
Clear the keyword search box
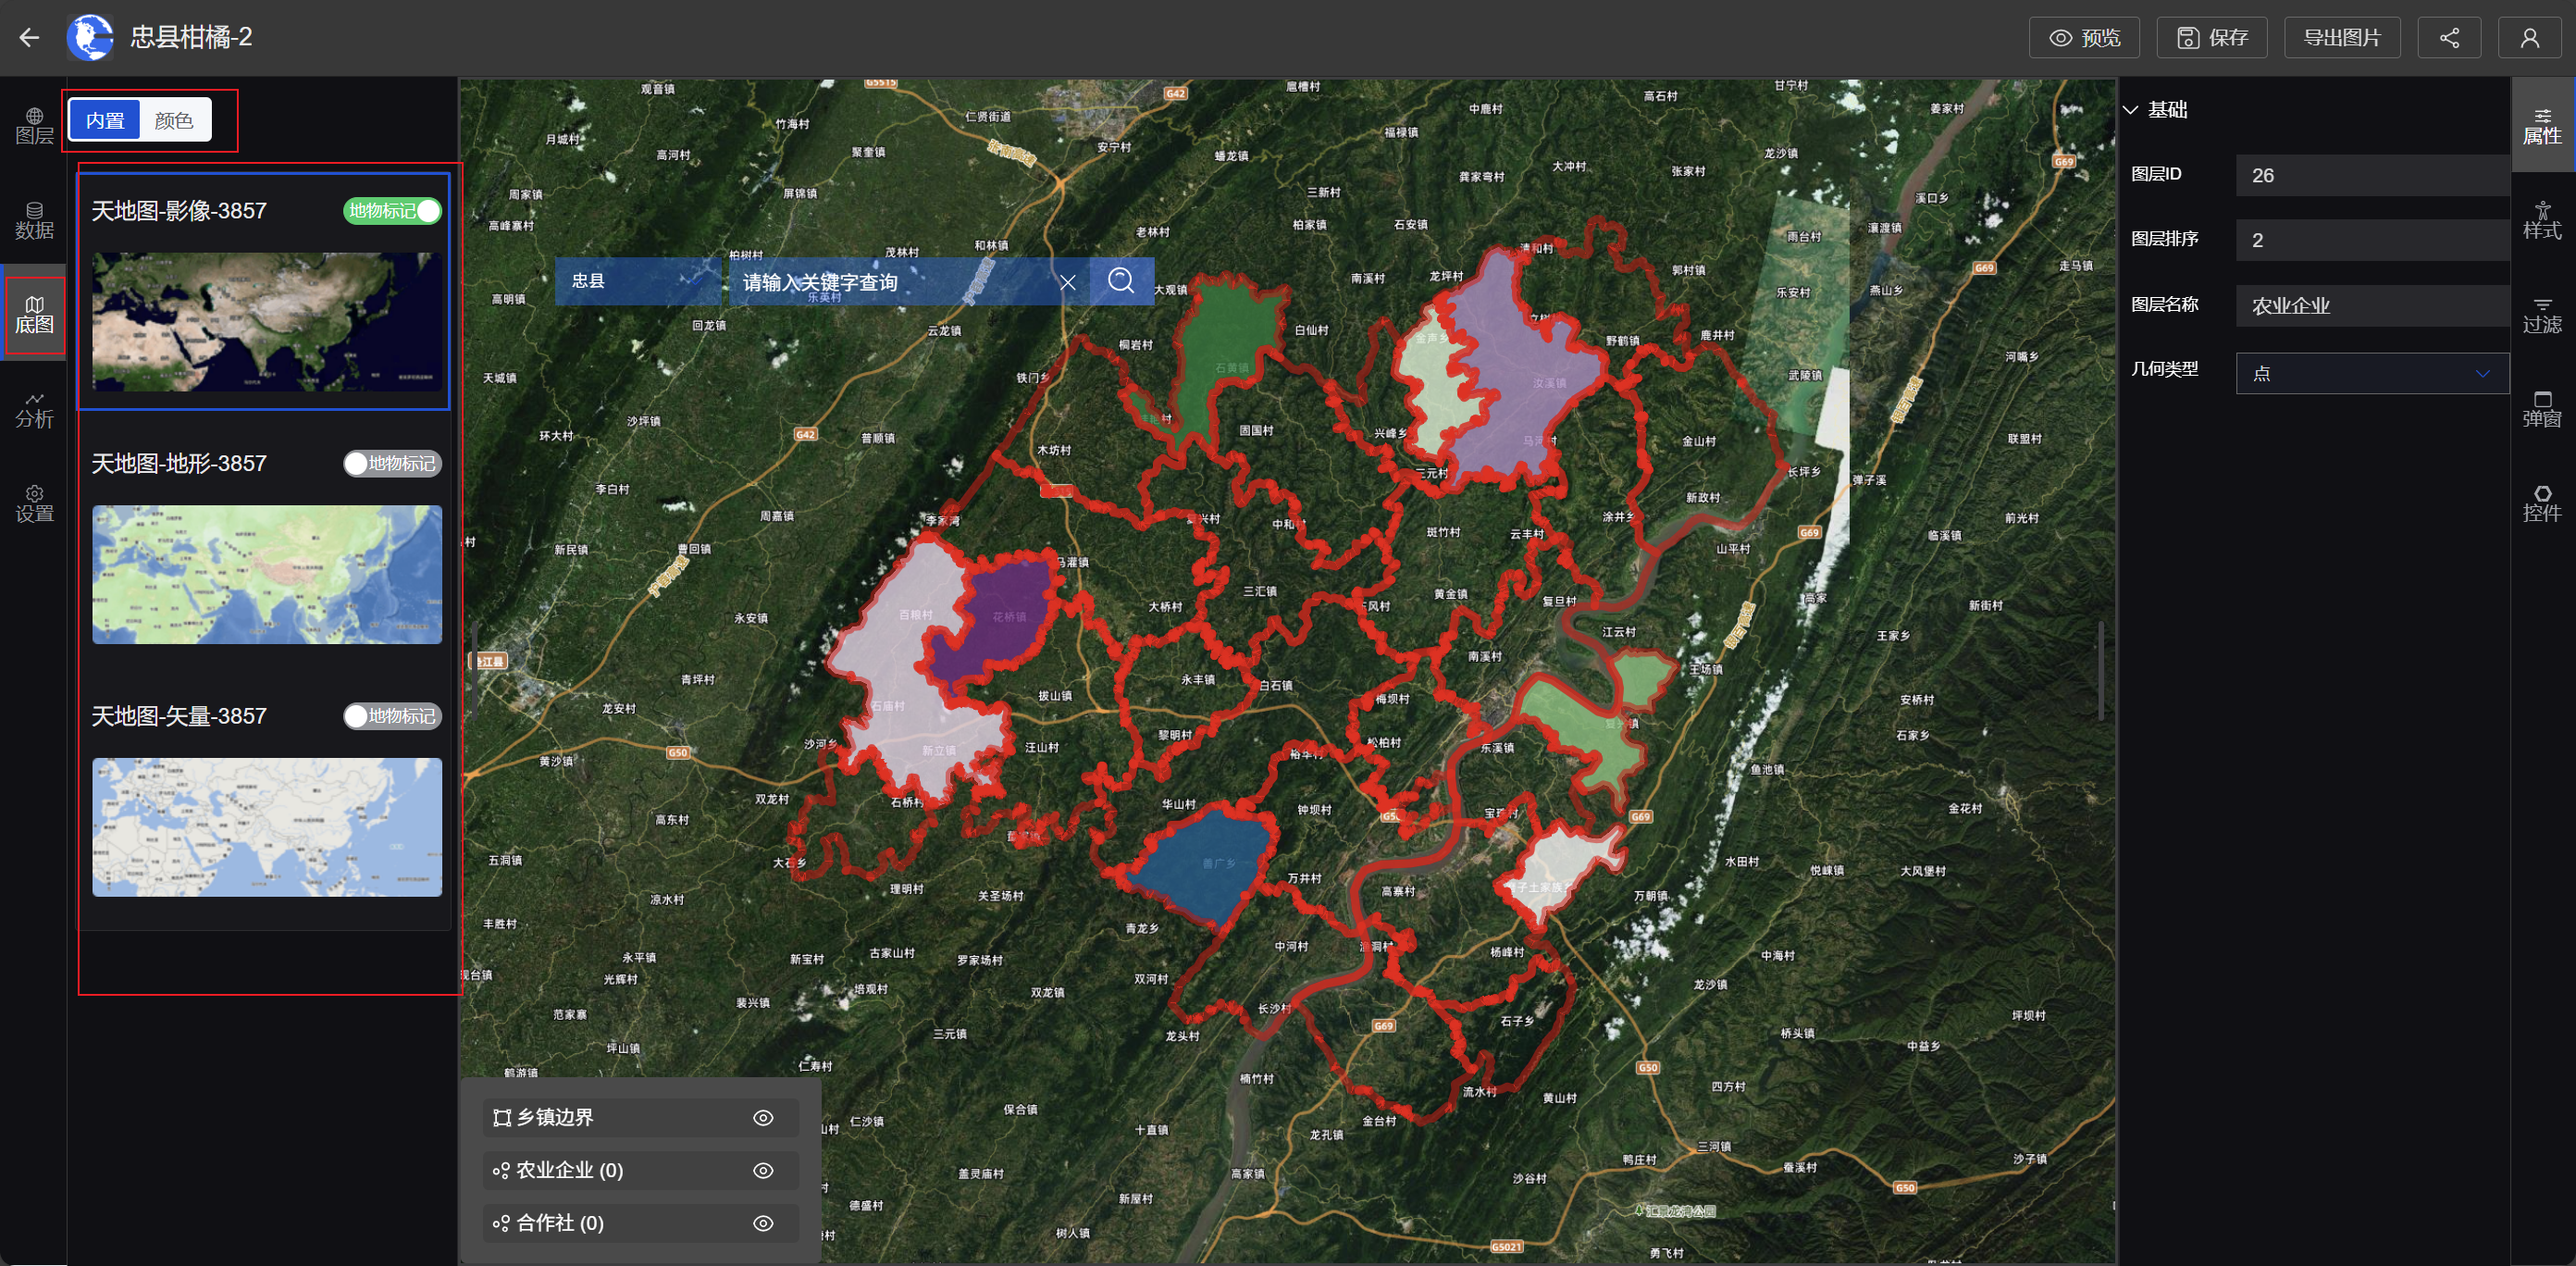point(1067,282)
